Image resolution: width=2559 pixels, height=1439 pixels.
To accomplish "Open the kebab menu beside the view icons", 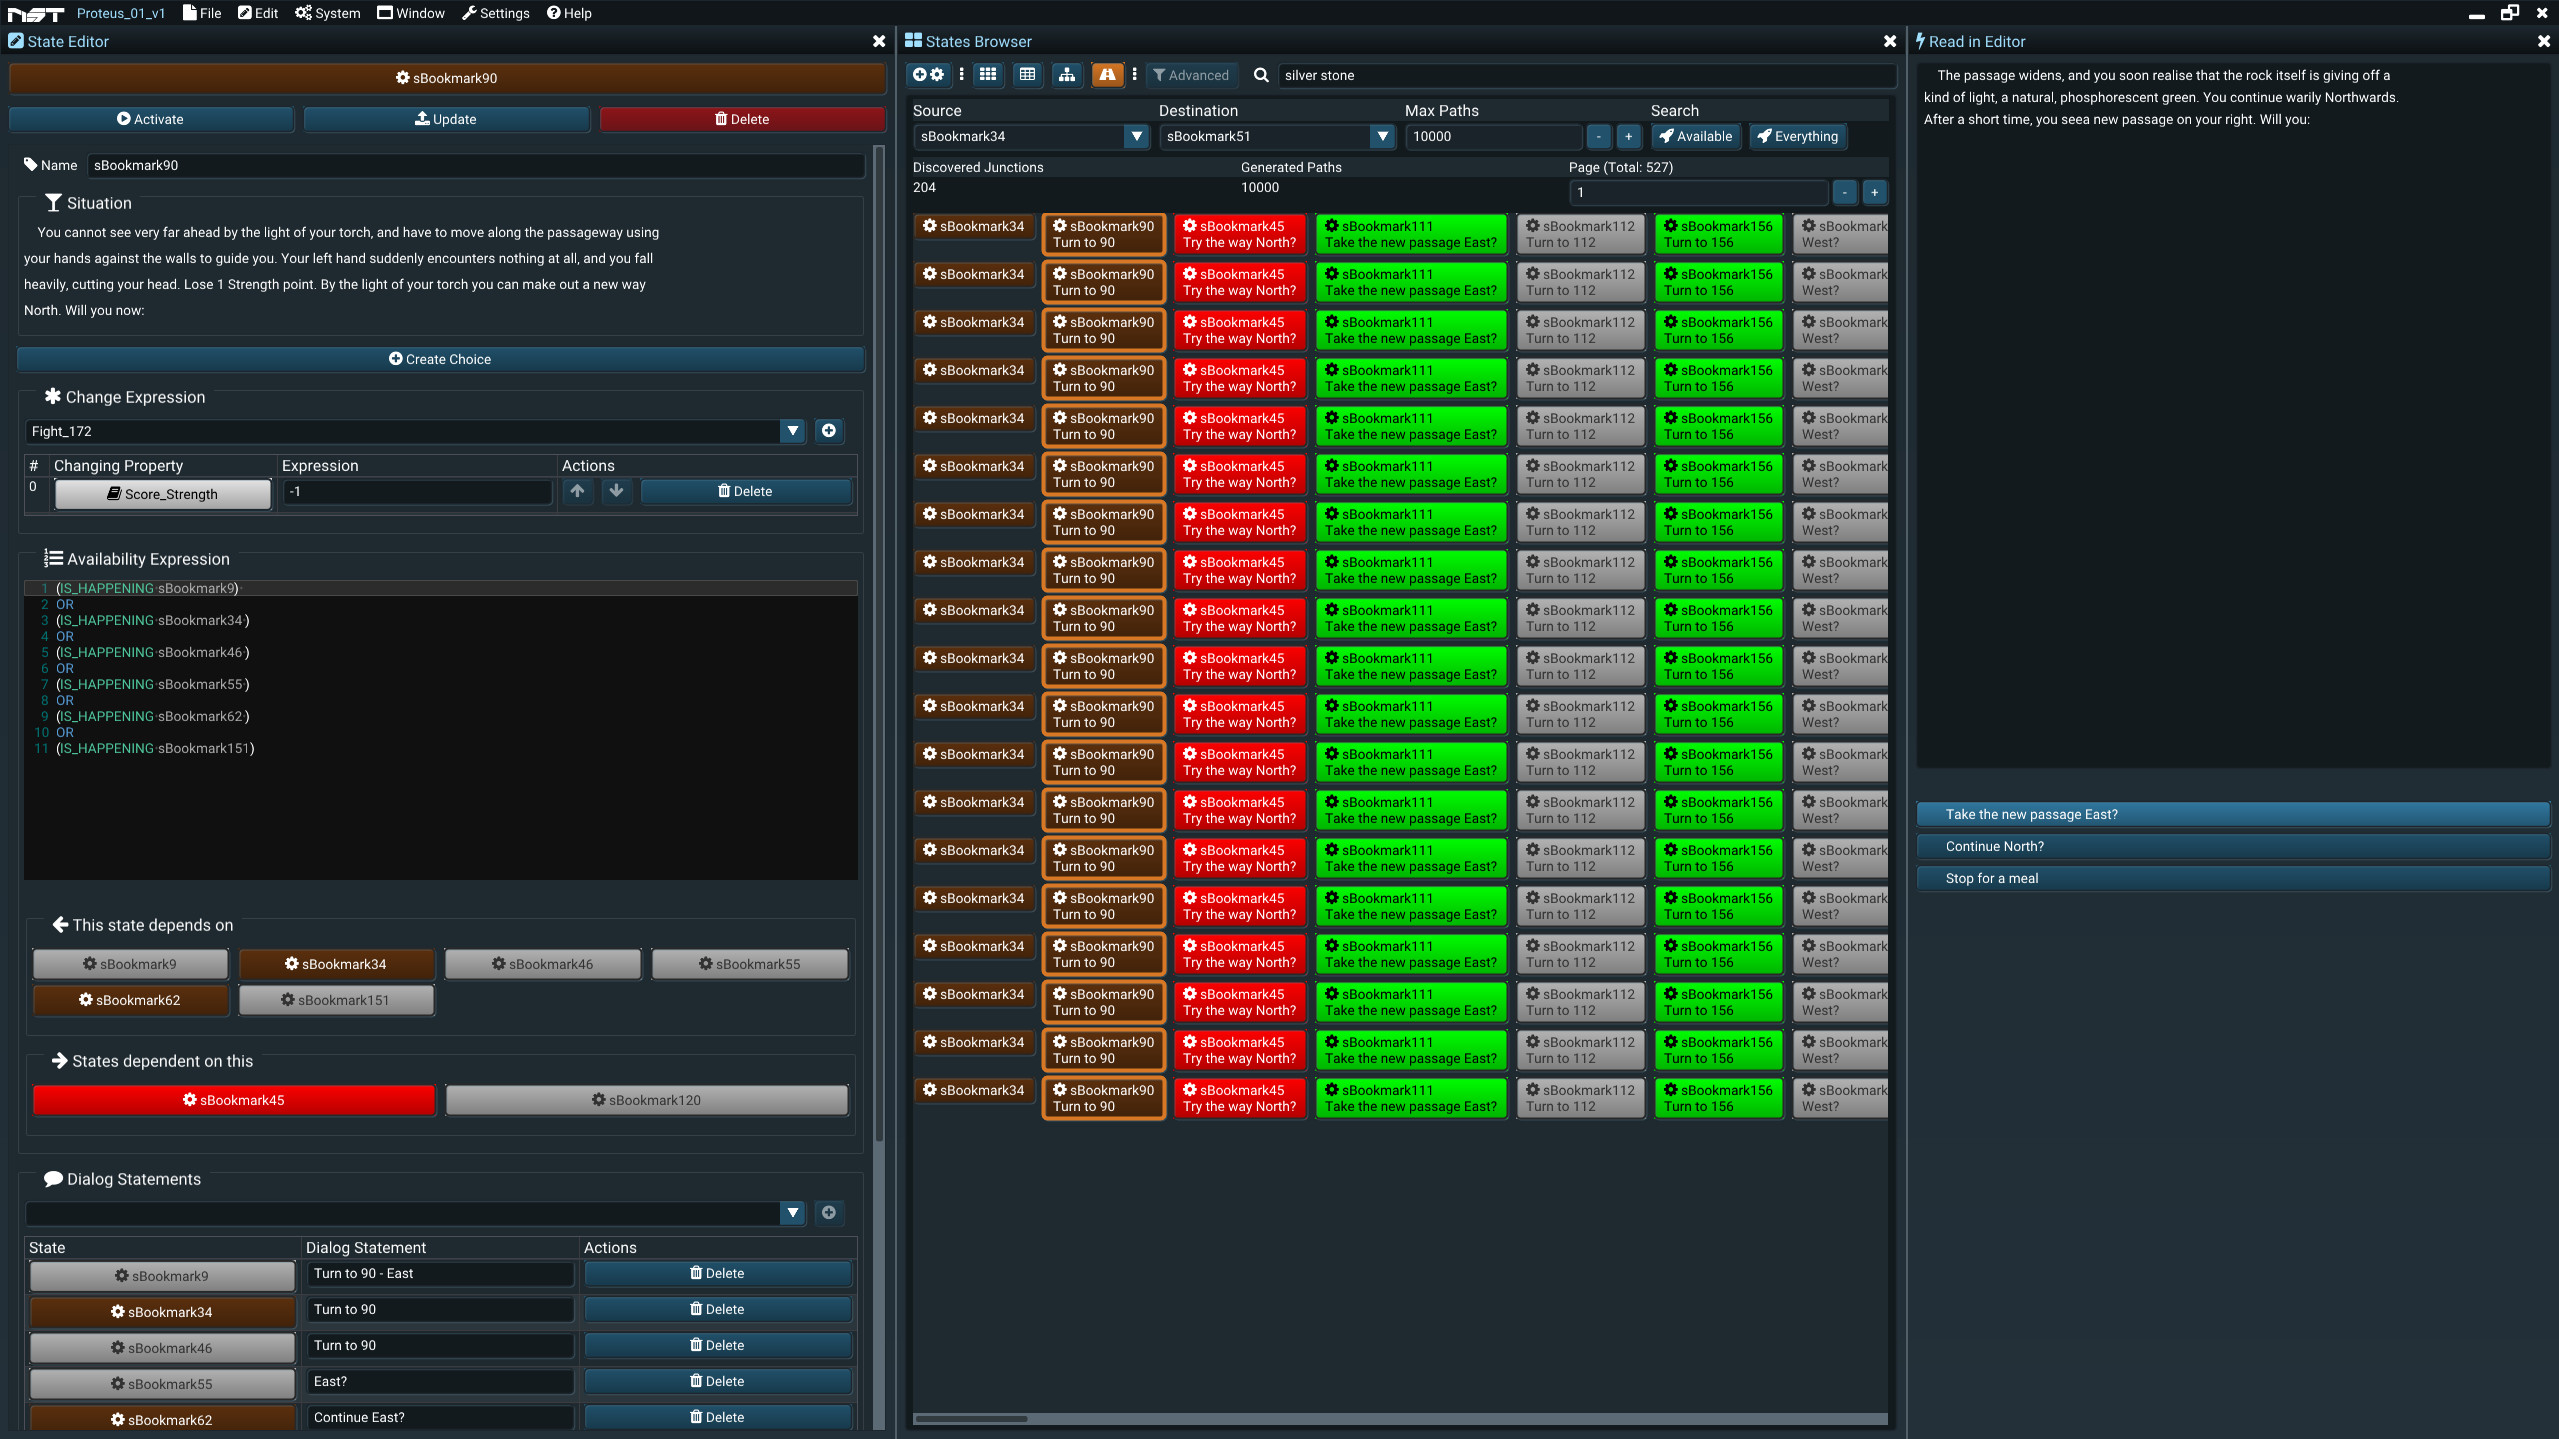I will [960, 75].
